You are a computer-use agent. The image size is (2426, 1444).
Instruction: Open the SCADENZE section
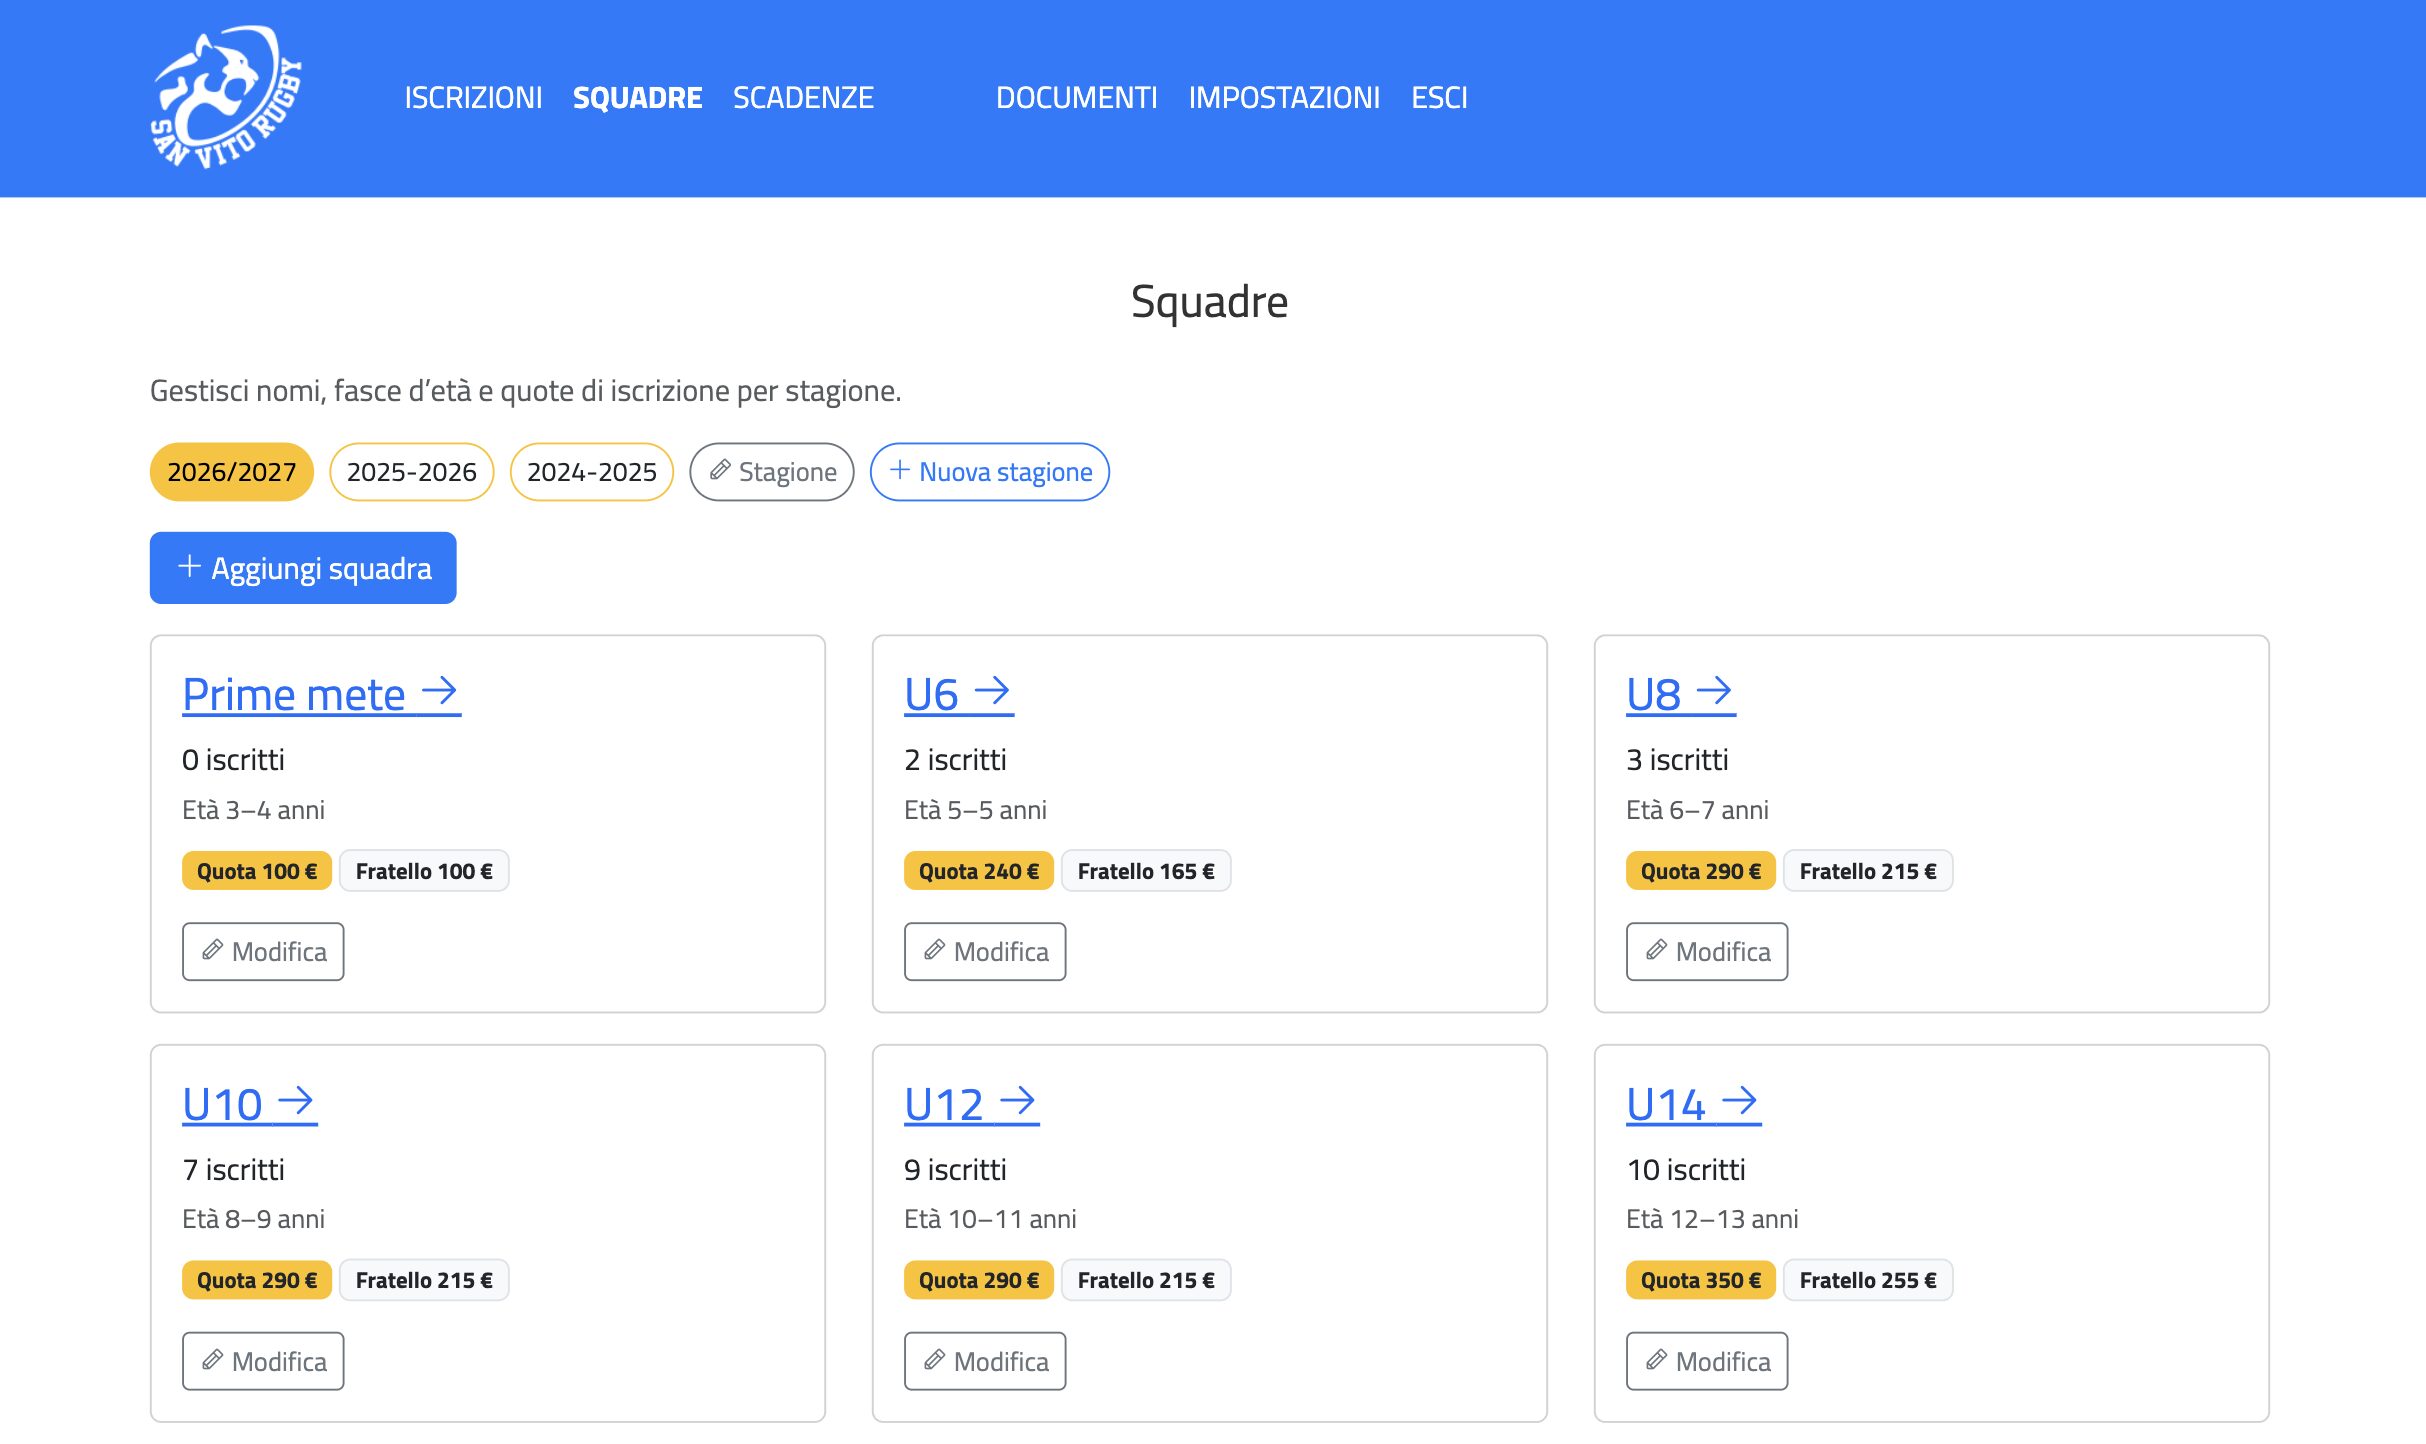point(803,97)
